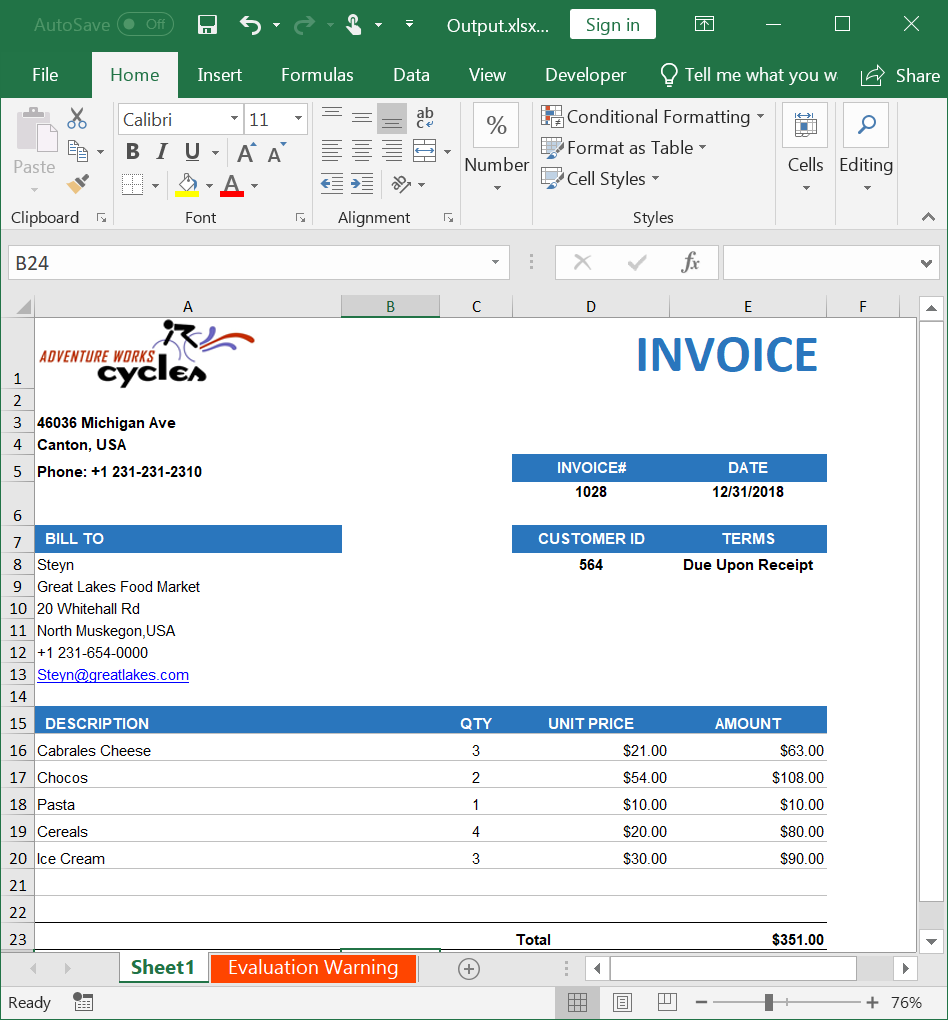Click the zoom slider handle
Screen dimensions: 948x1020
coord(768,1002)
